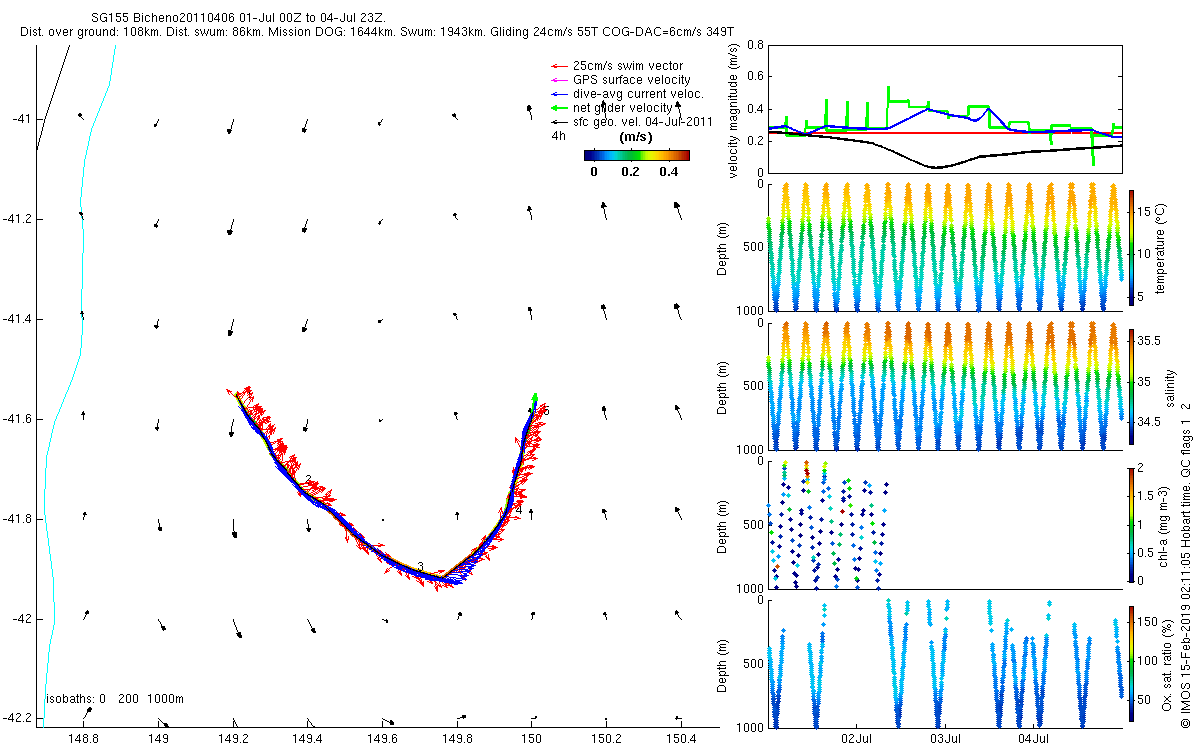Click the '149.2' longitude tick label
Viewport: 1200px width, 750px height.
tap(232, 738)
